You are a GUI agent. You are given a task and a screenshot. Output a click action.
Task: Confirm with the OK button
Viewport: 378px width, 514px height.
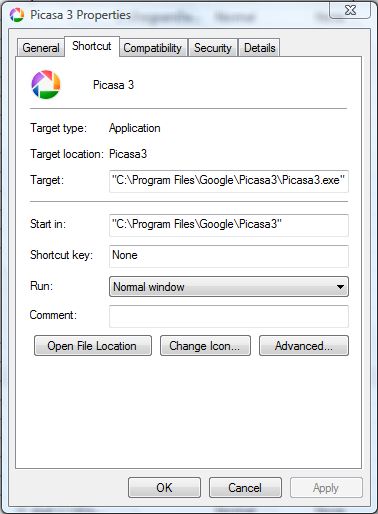pos(164,488)
